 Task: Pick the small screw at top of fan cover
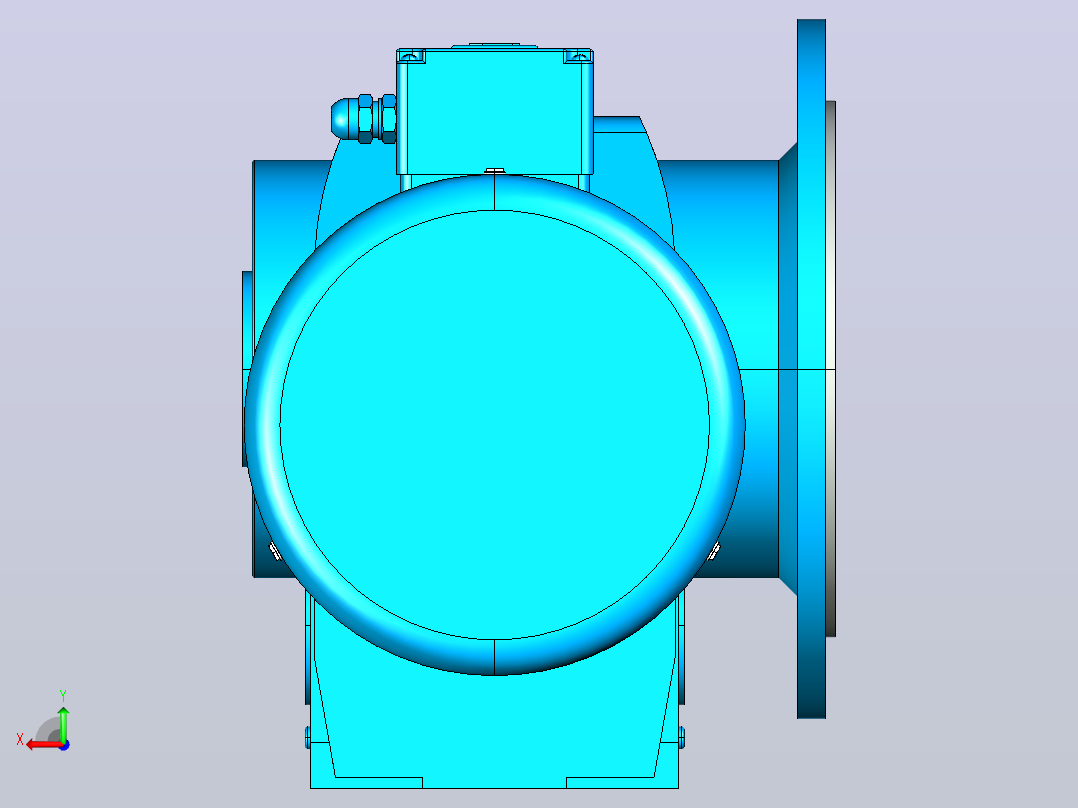[494, 170]
